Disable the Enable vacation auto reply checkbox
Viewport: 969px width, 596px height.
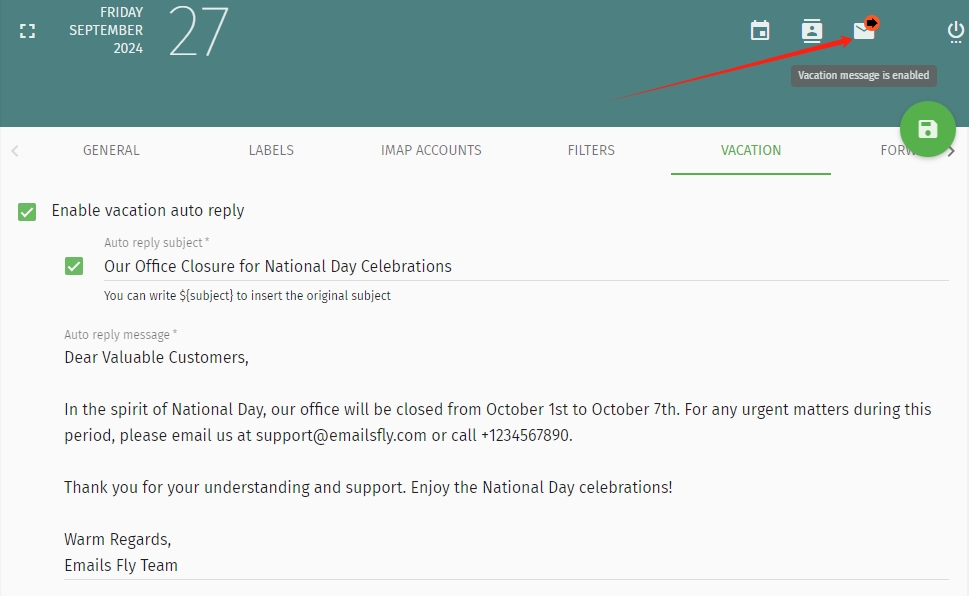27,212
